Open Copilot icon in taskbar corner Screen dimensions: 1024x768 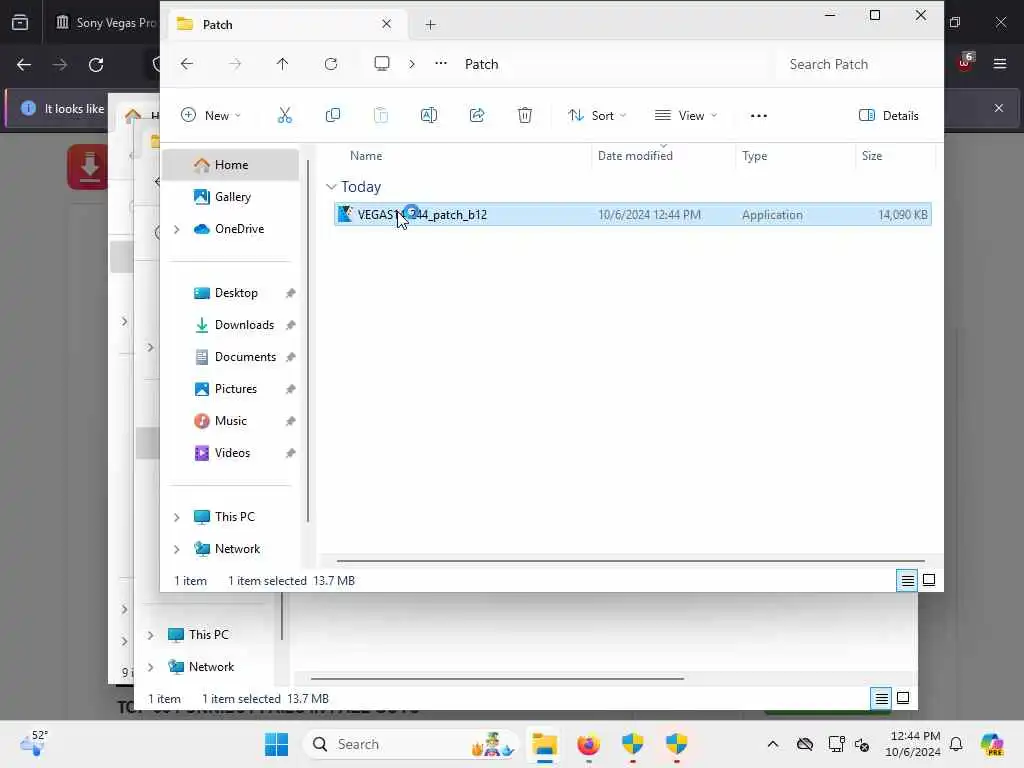(992, 744)
